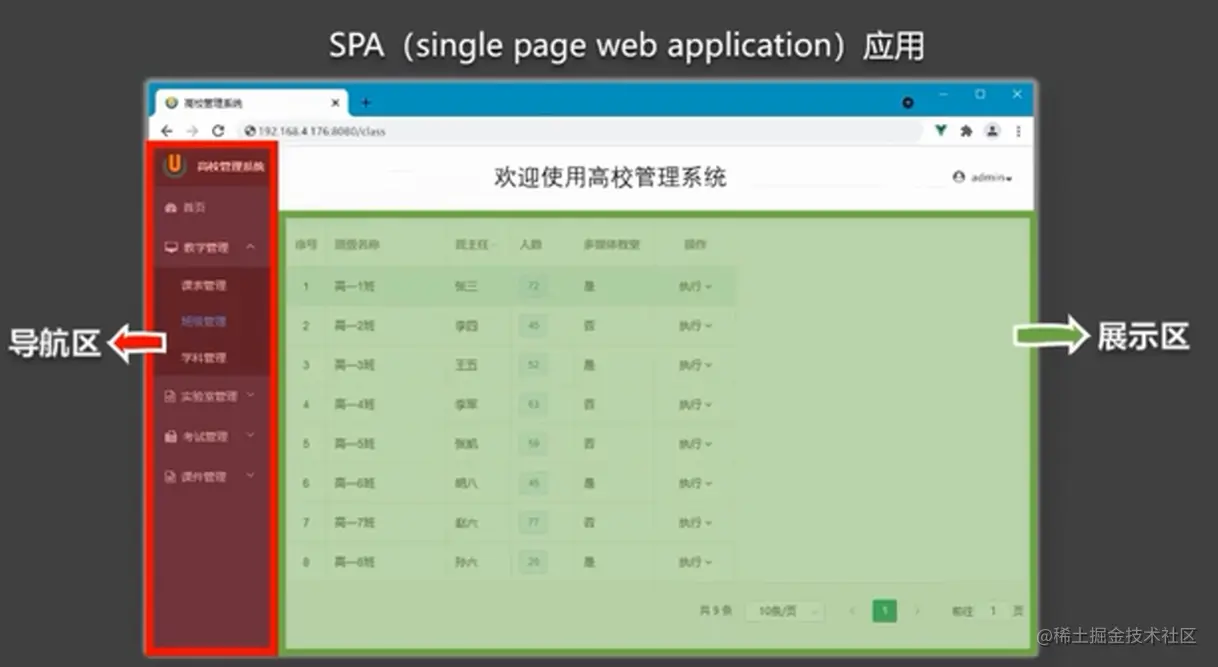Image resolution: width=1218 pixels, height=667 pixels.
Task: Open 执行 dropdown for 高一3班 row
Action: click(695, 365)
